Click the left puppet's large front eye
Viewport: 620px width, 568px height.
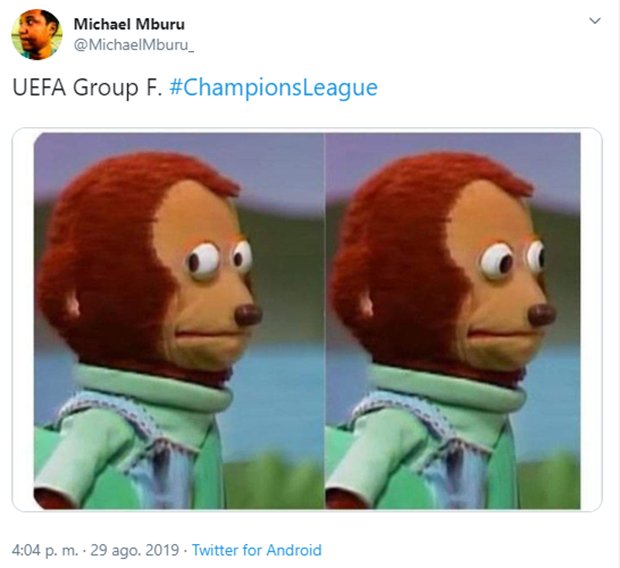click(203, 261)
